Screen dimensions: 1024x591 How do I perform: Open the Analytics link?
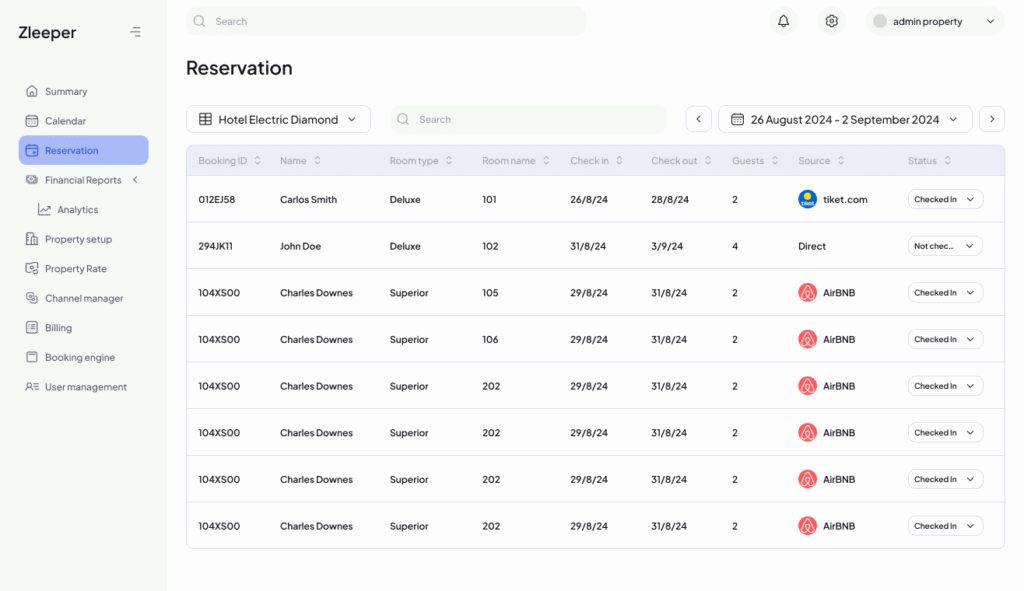coord(77,210)
